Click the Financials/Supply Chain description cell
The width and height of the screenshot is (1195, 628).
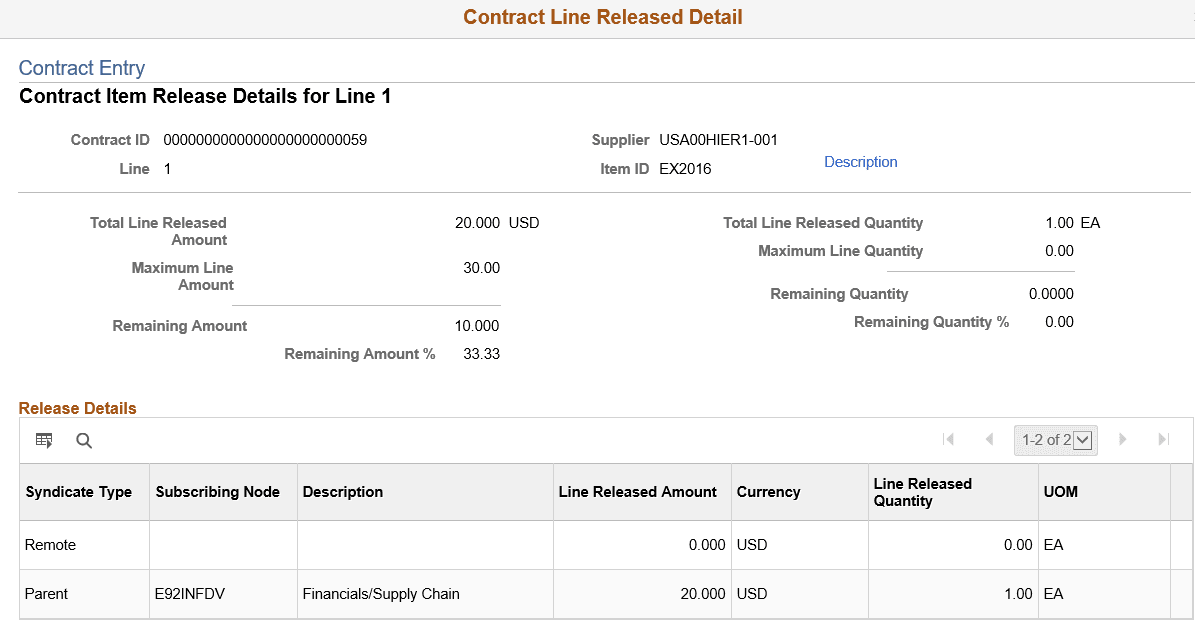(x=381, y=593)
